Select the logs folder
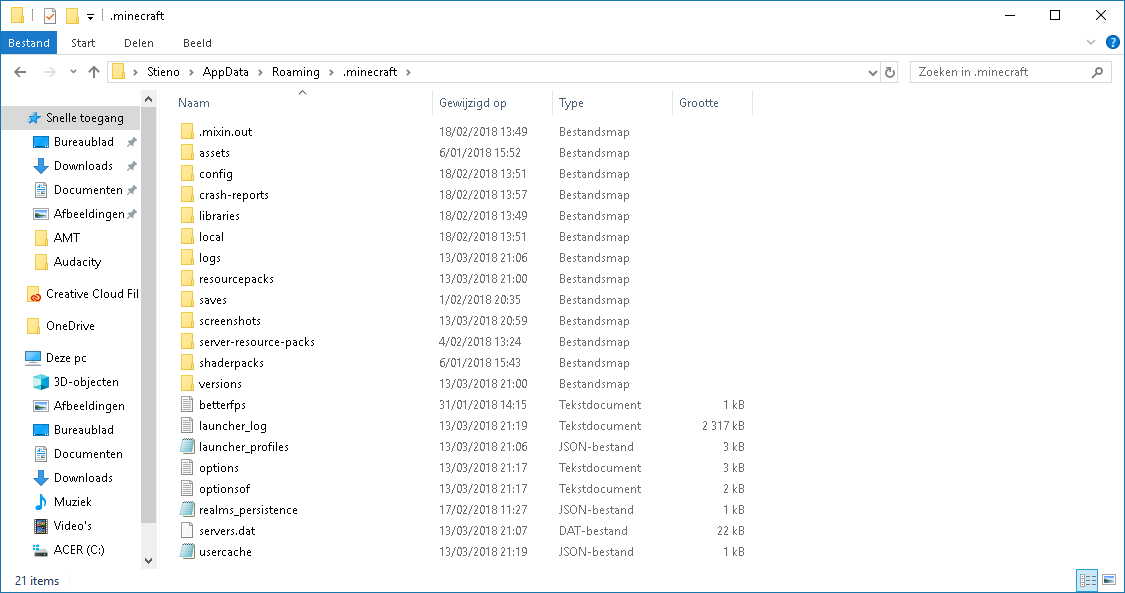This screenshot has width=1125, height=593. coord(210,258)
